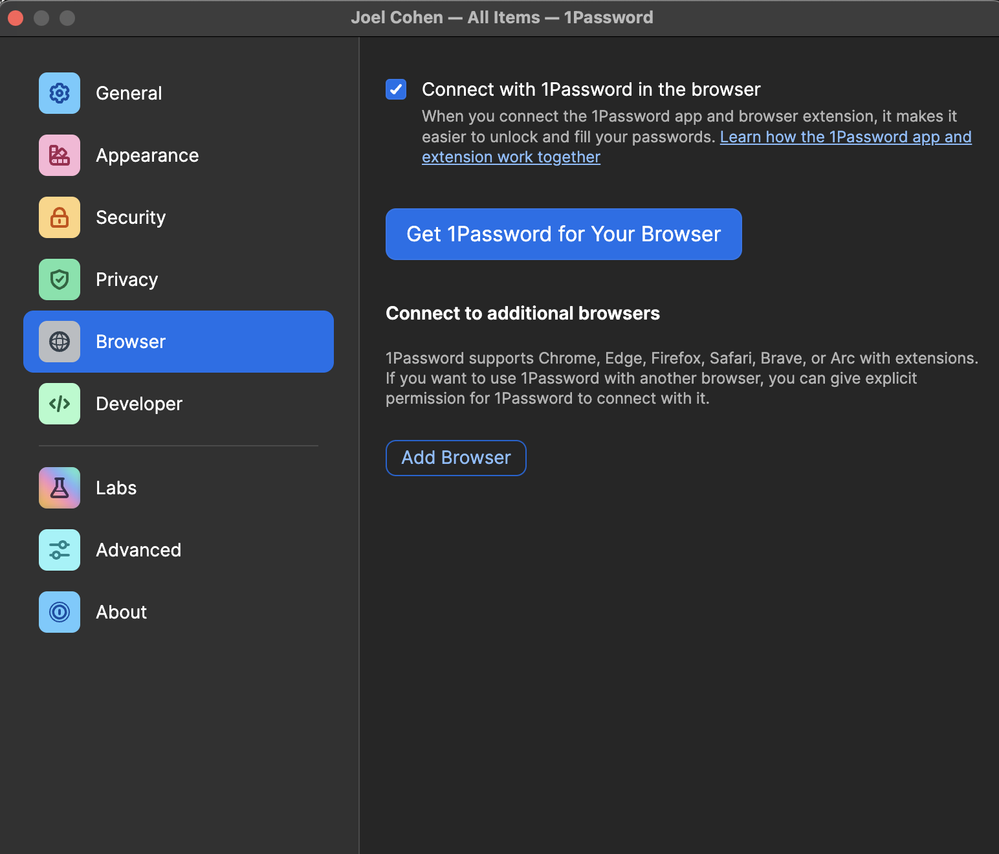Go to the Developer settings label
999x854 pixels.
tap(139, 403)
